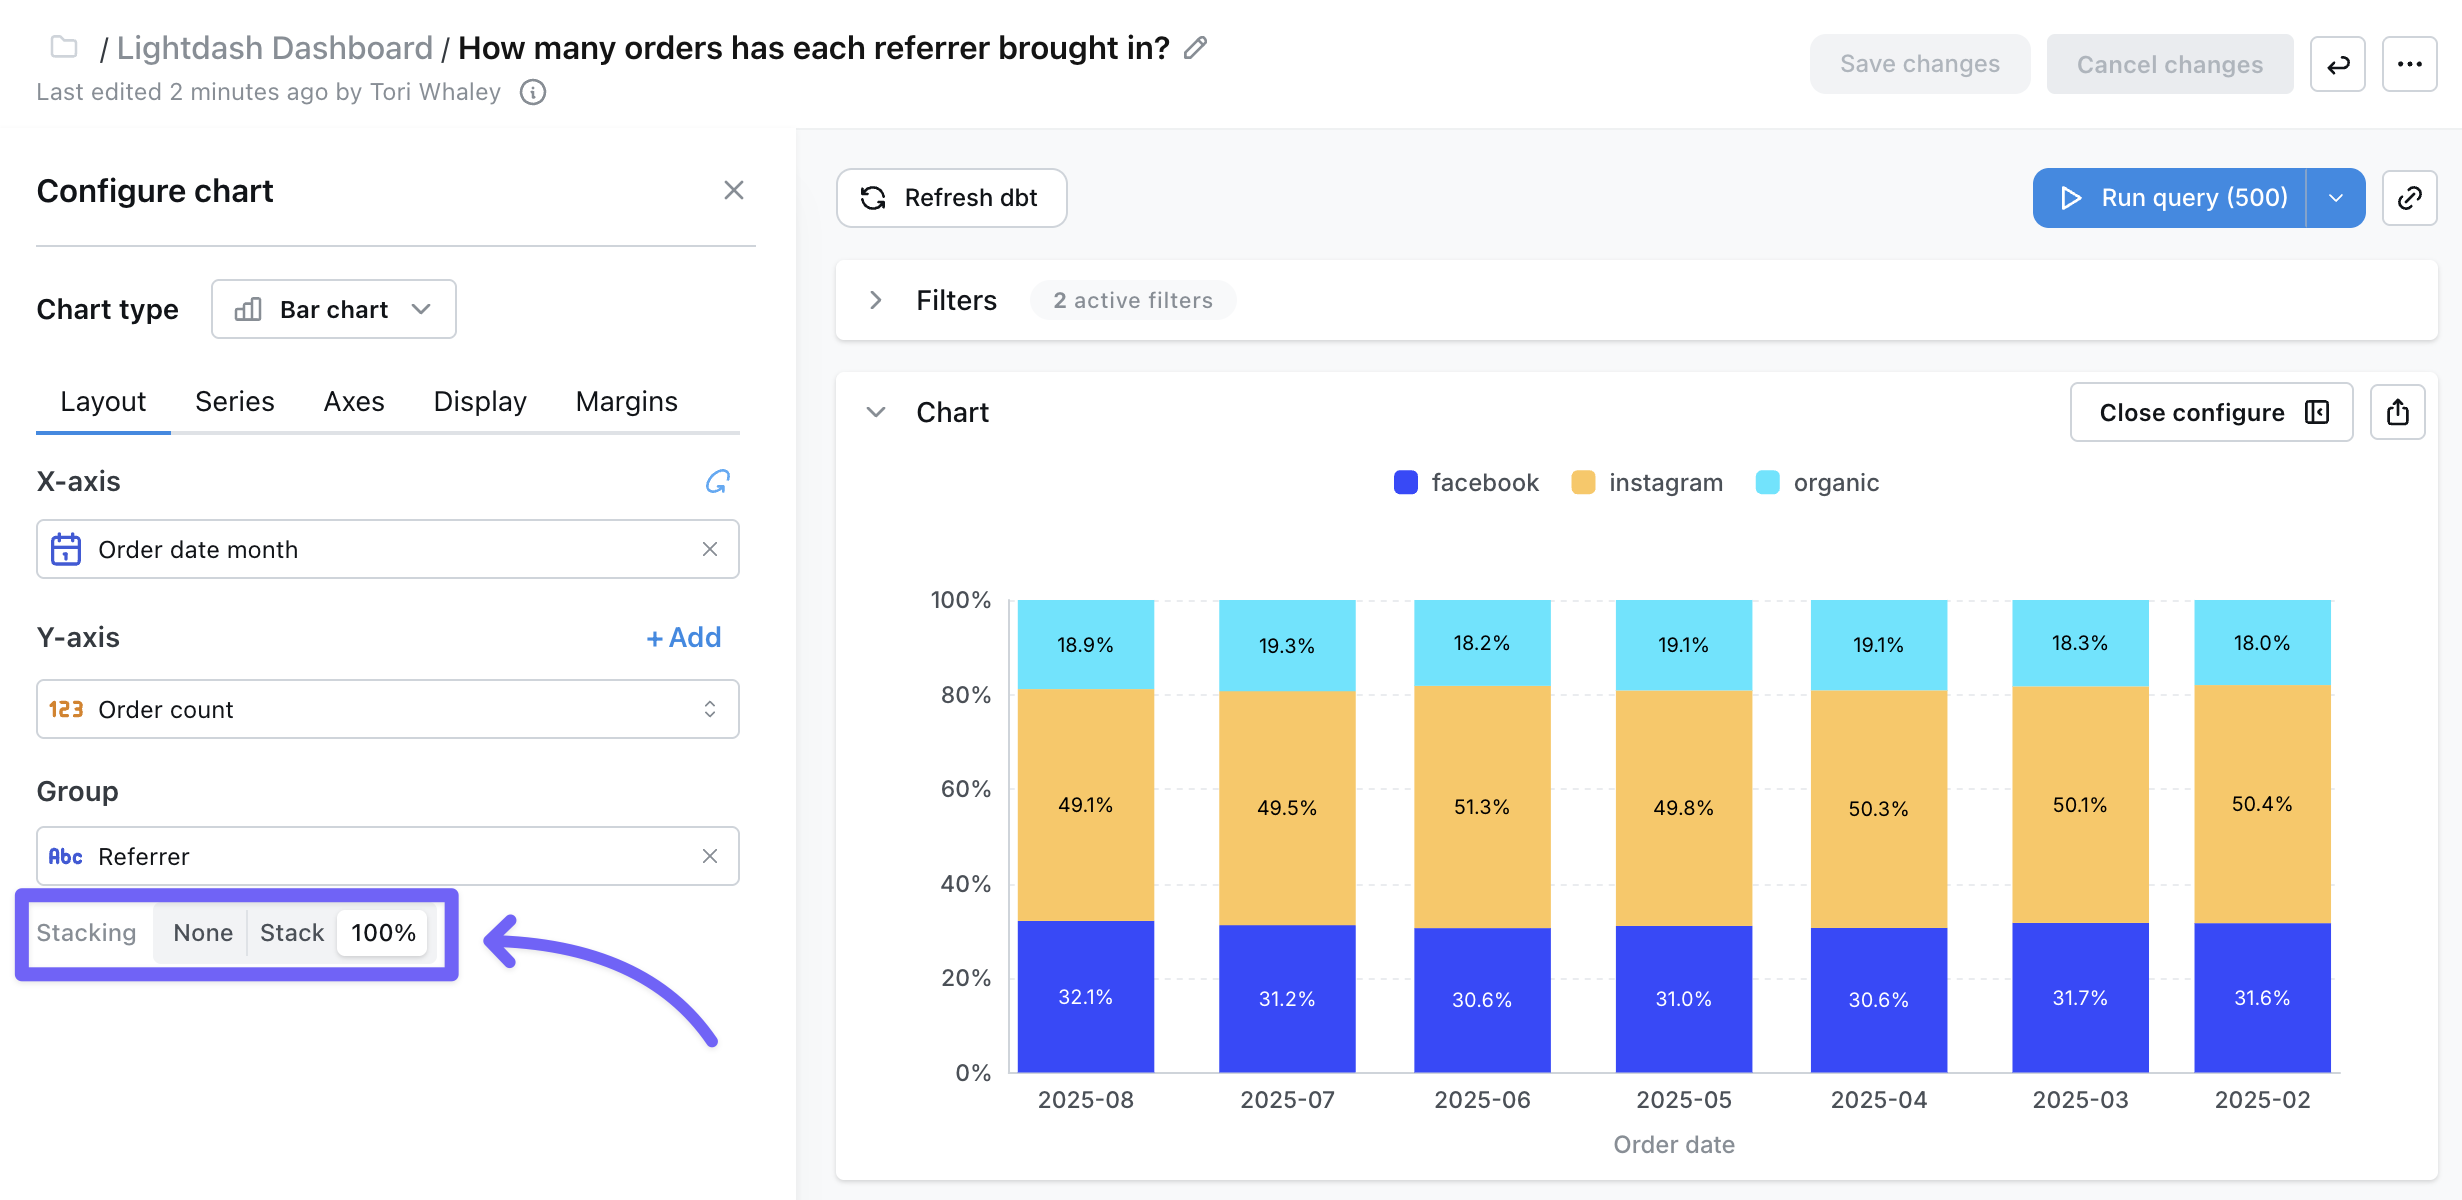
Task: Reset X-axis with the refresh icon
Action: (717, 482)
